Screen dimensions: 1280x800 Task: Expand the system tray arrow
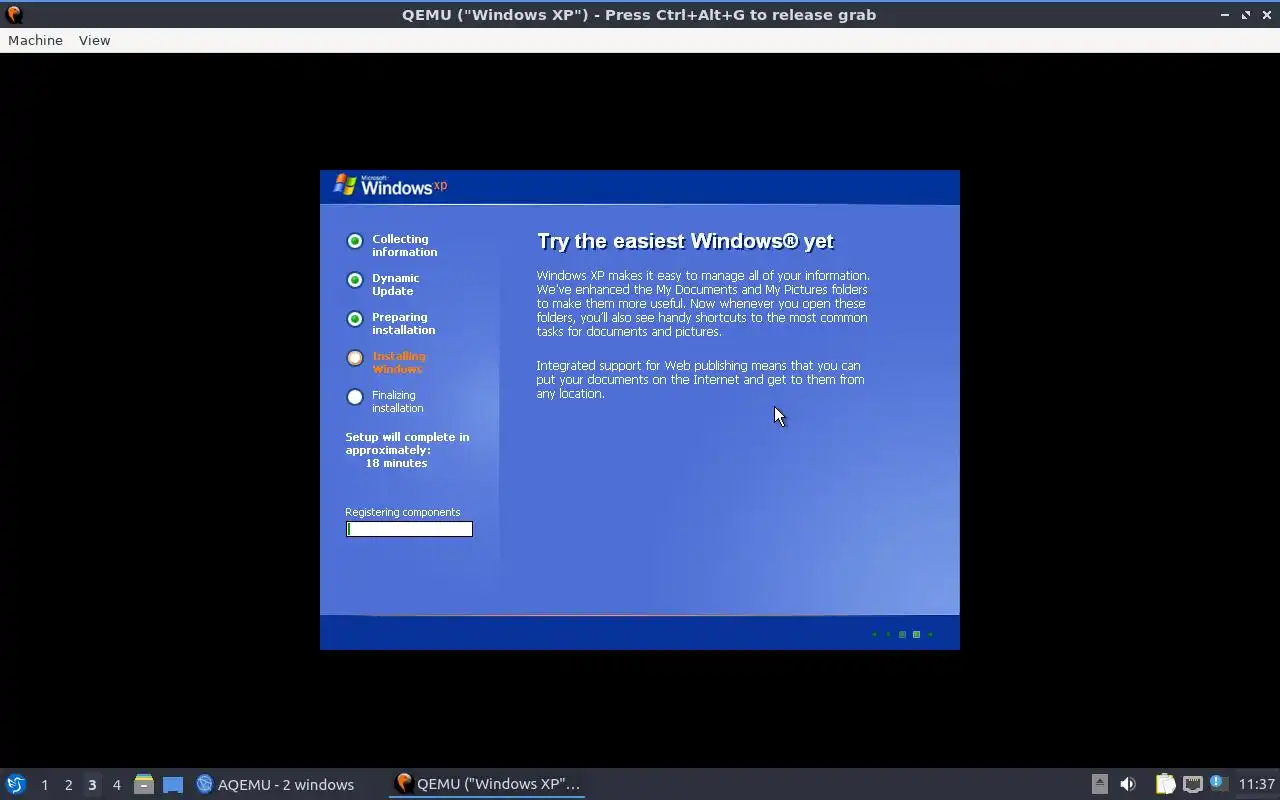click(x=1099, y=784)
